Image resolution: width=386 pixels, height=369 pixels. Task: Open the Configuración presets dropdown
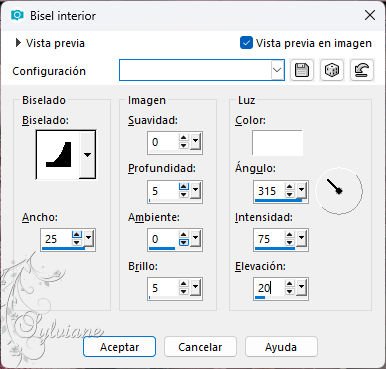coord(277,70)
